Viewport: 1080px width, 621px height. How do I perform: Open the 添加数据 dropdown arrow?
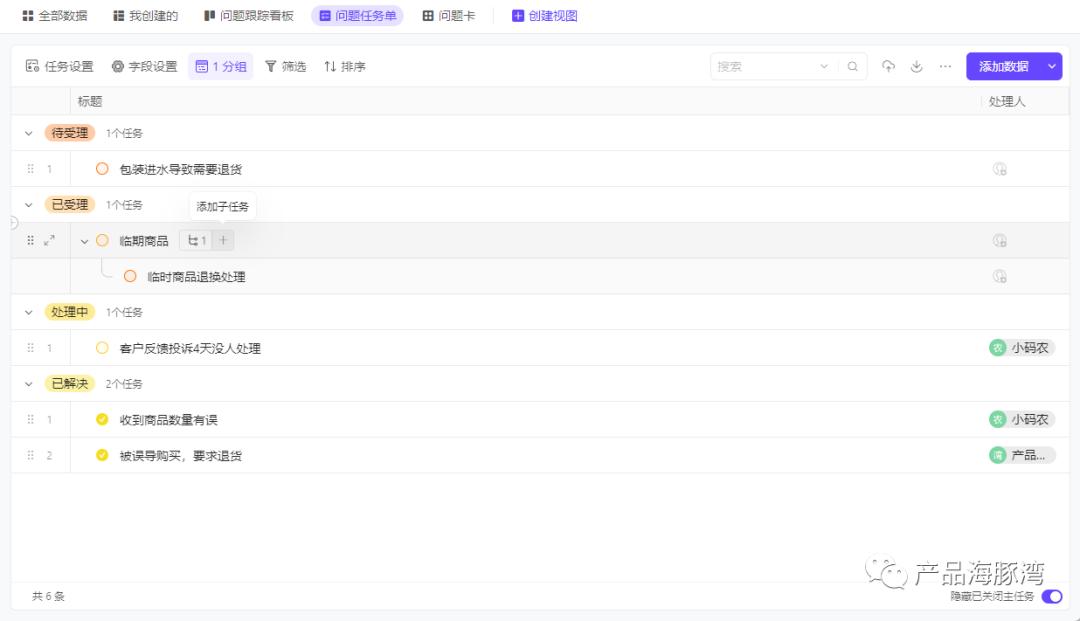pos(1052,67)
